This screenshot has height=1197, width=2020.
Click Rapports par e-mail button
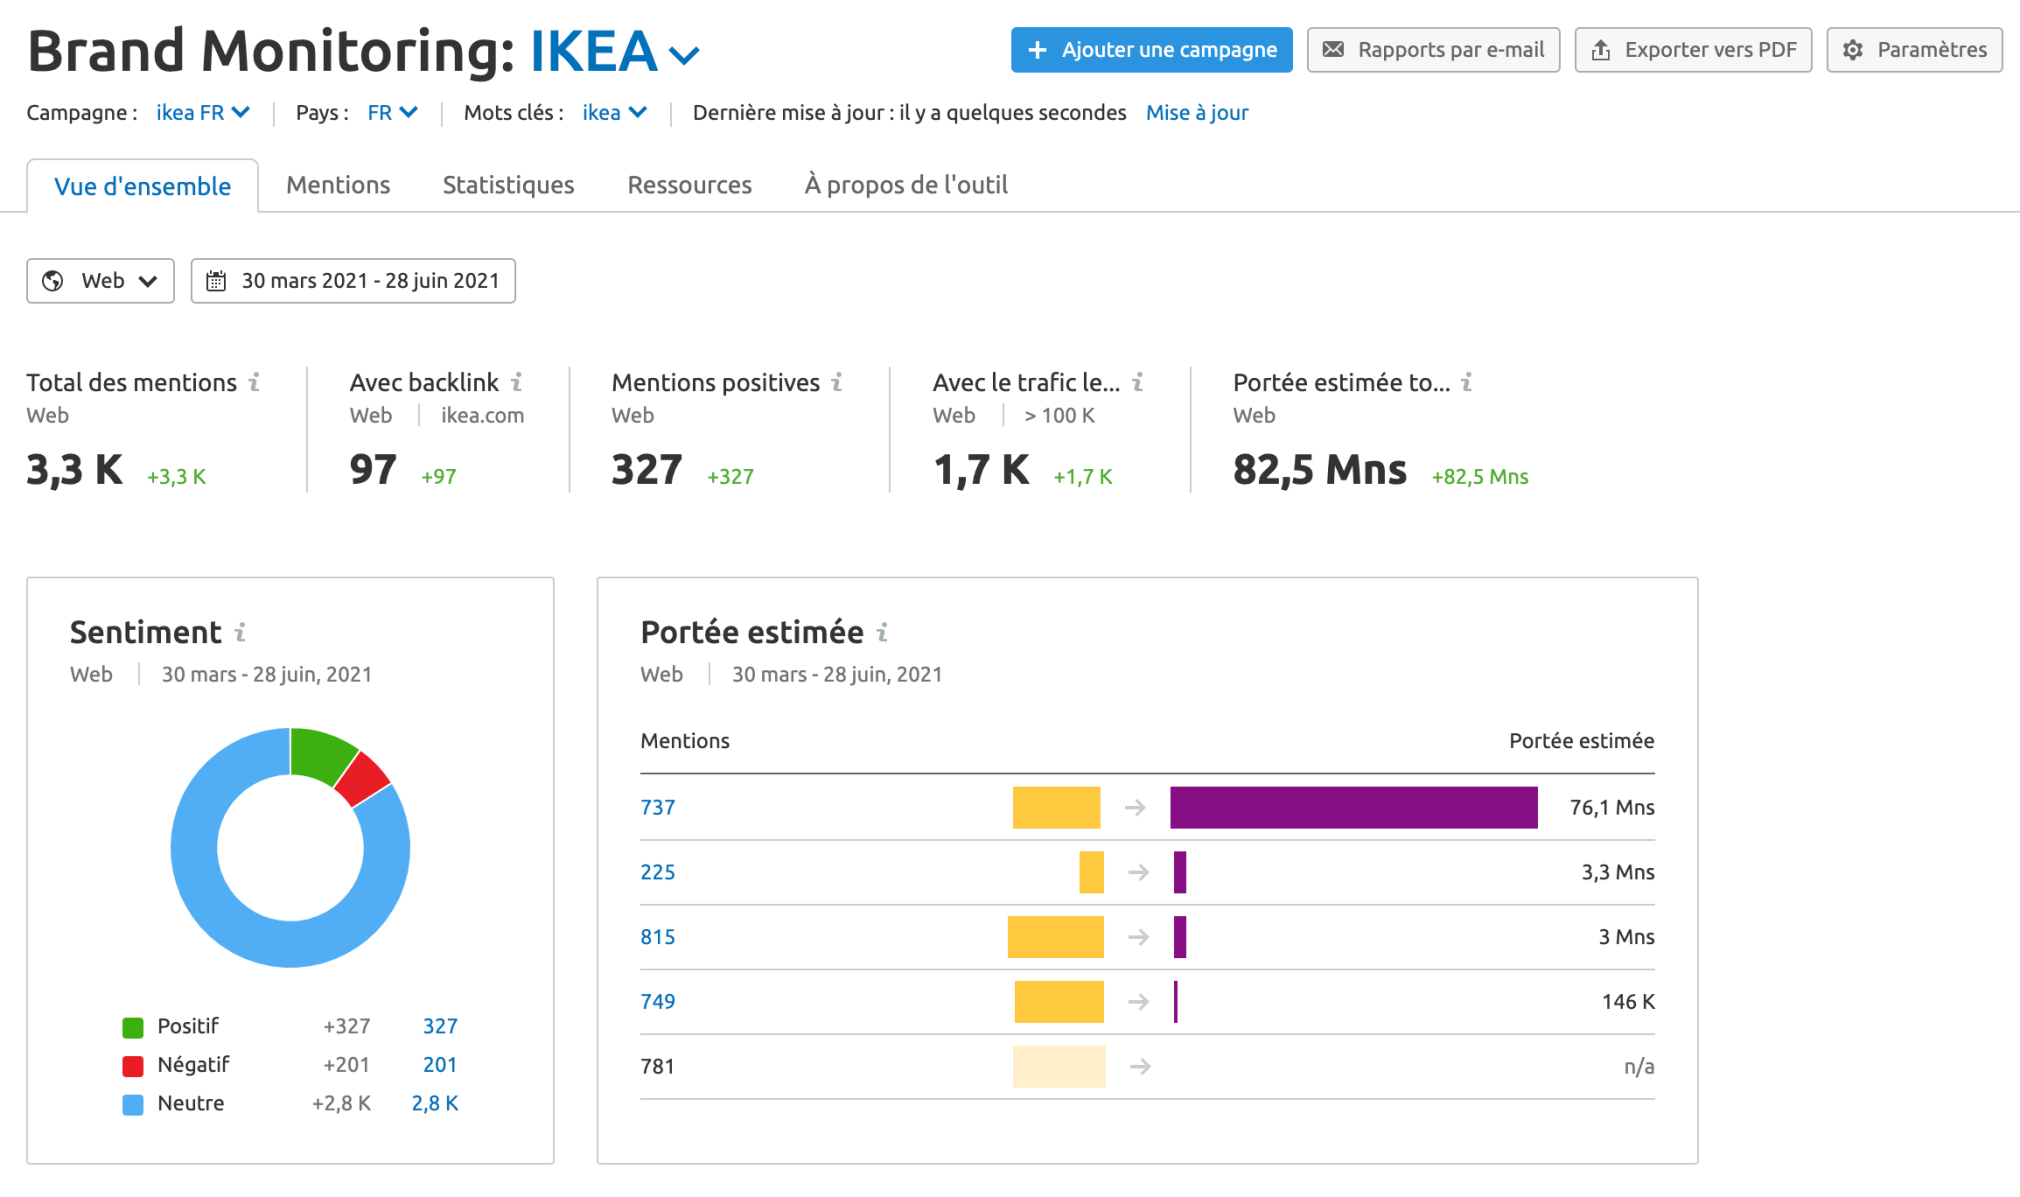point(1433,50)
